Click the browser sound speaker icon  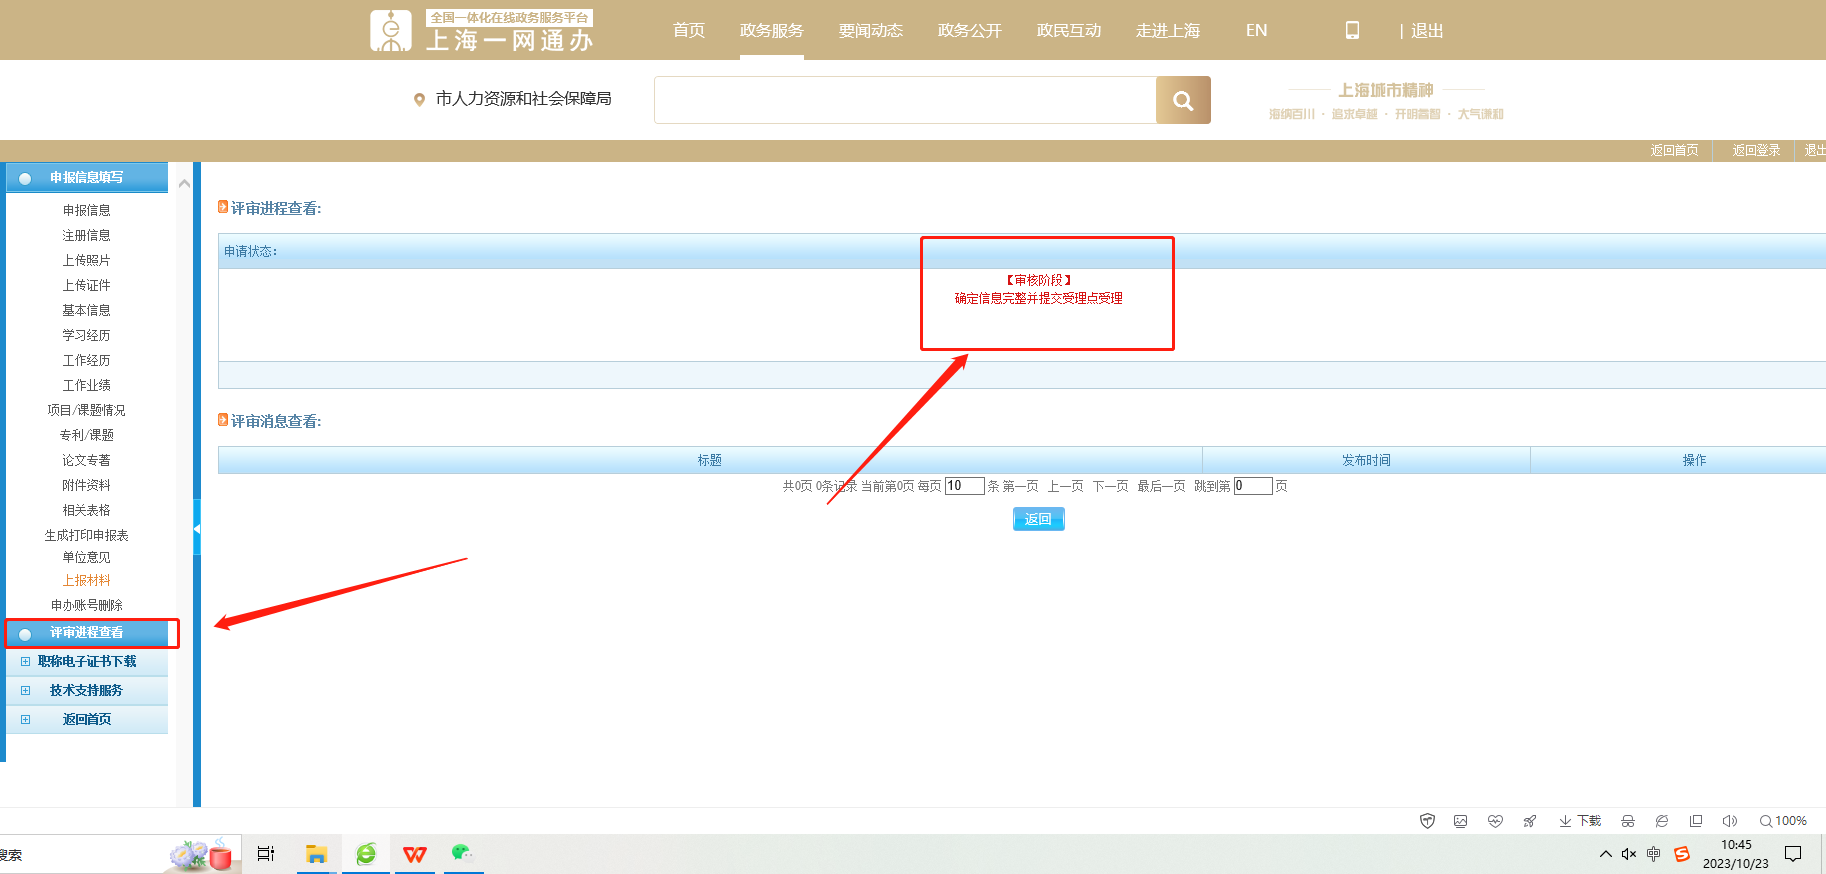1729,821
